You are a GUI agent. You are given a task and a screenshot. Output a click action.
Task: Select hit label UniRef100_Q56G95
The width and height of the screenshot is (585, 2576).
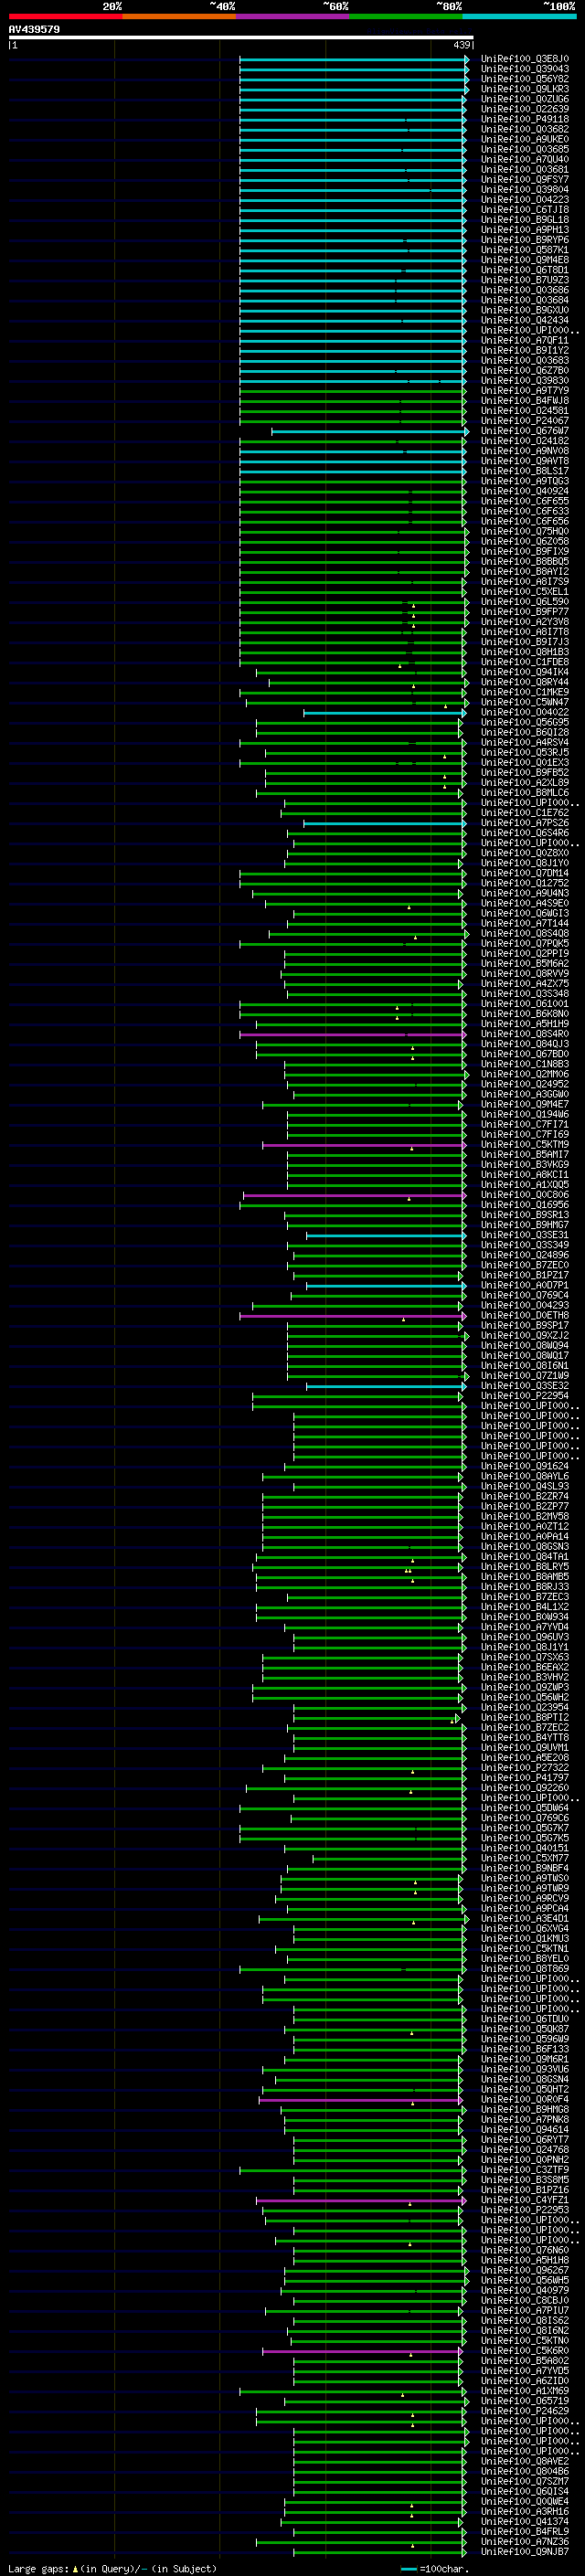[524, 723]
